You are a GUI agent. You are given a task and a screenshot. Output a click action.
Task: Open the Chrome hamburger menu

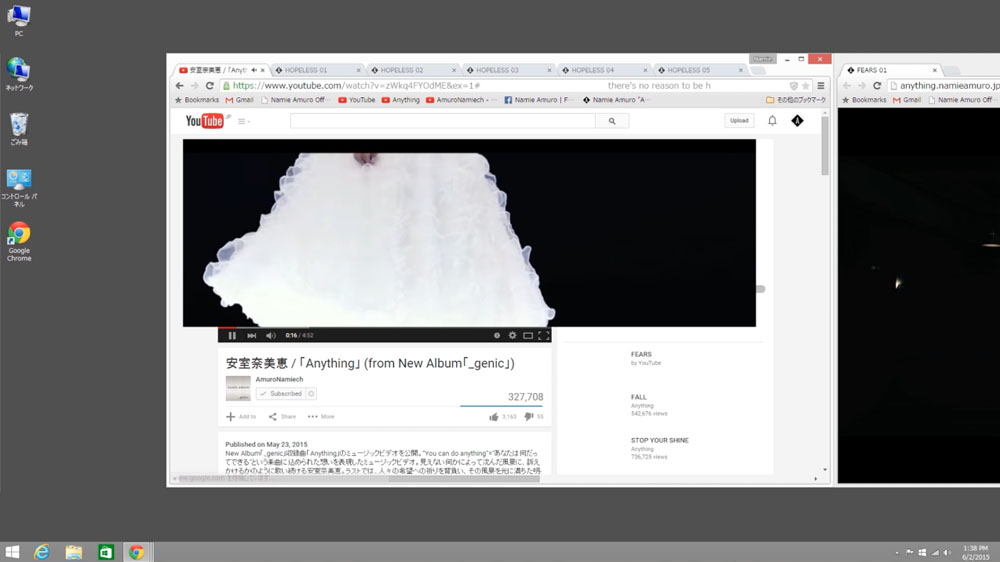(821, 86)
